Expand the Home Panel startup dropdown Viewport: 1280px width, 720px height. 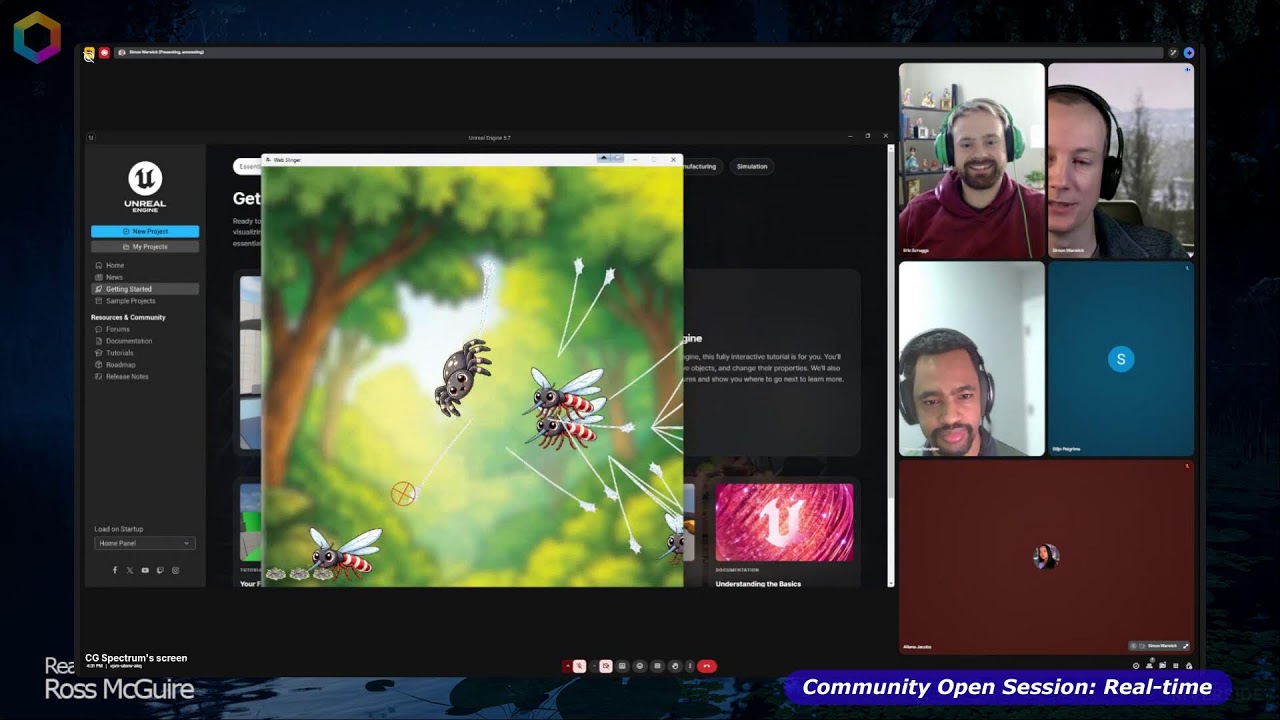coord(145,543)
